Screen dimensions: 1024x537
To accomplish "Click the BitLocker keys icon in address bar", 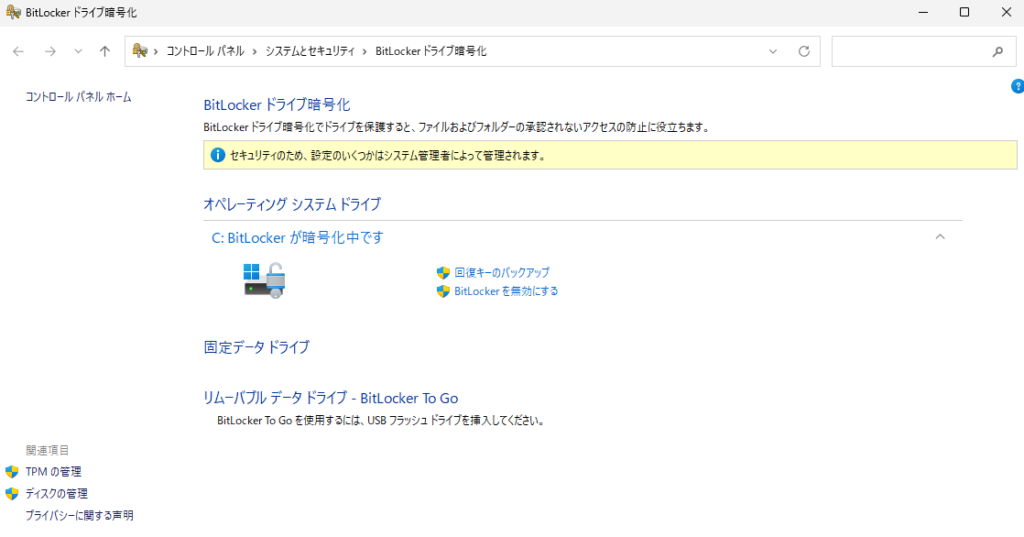I will pos(139,51).
